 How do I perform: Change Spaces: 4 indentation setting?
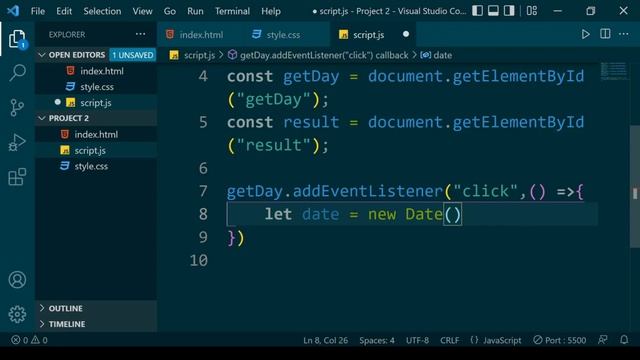pyautogui.click(x=377, y=340)
